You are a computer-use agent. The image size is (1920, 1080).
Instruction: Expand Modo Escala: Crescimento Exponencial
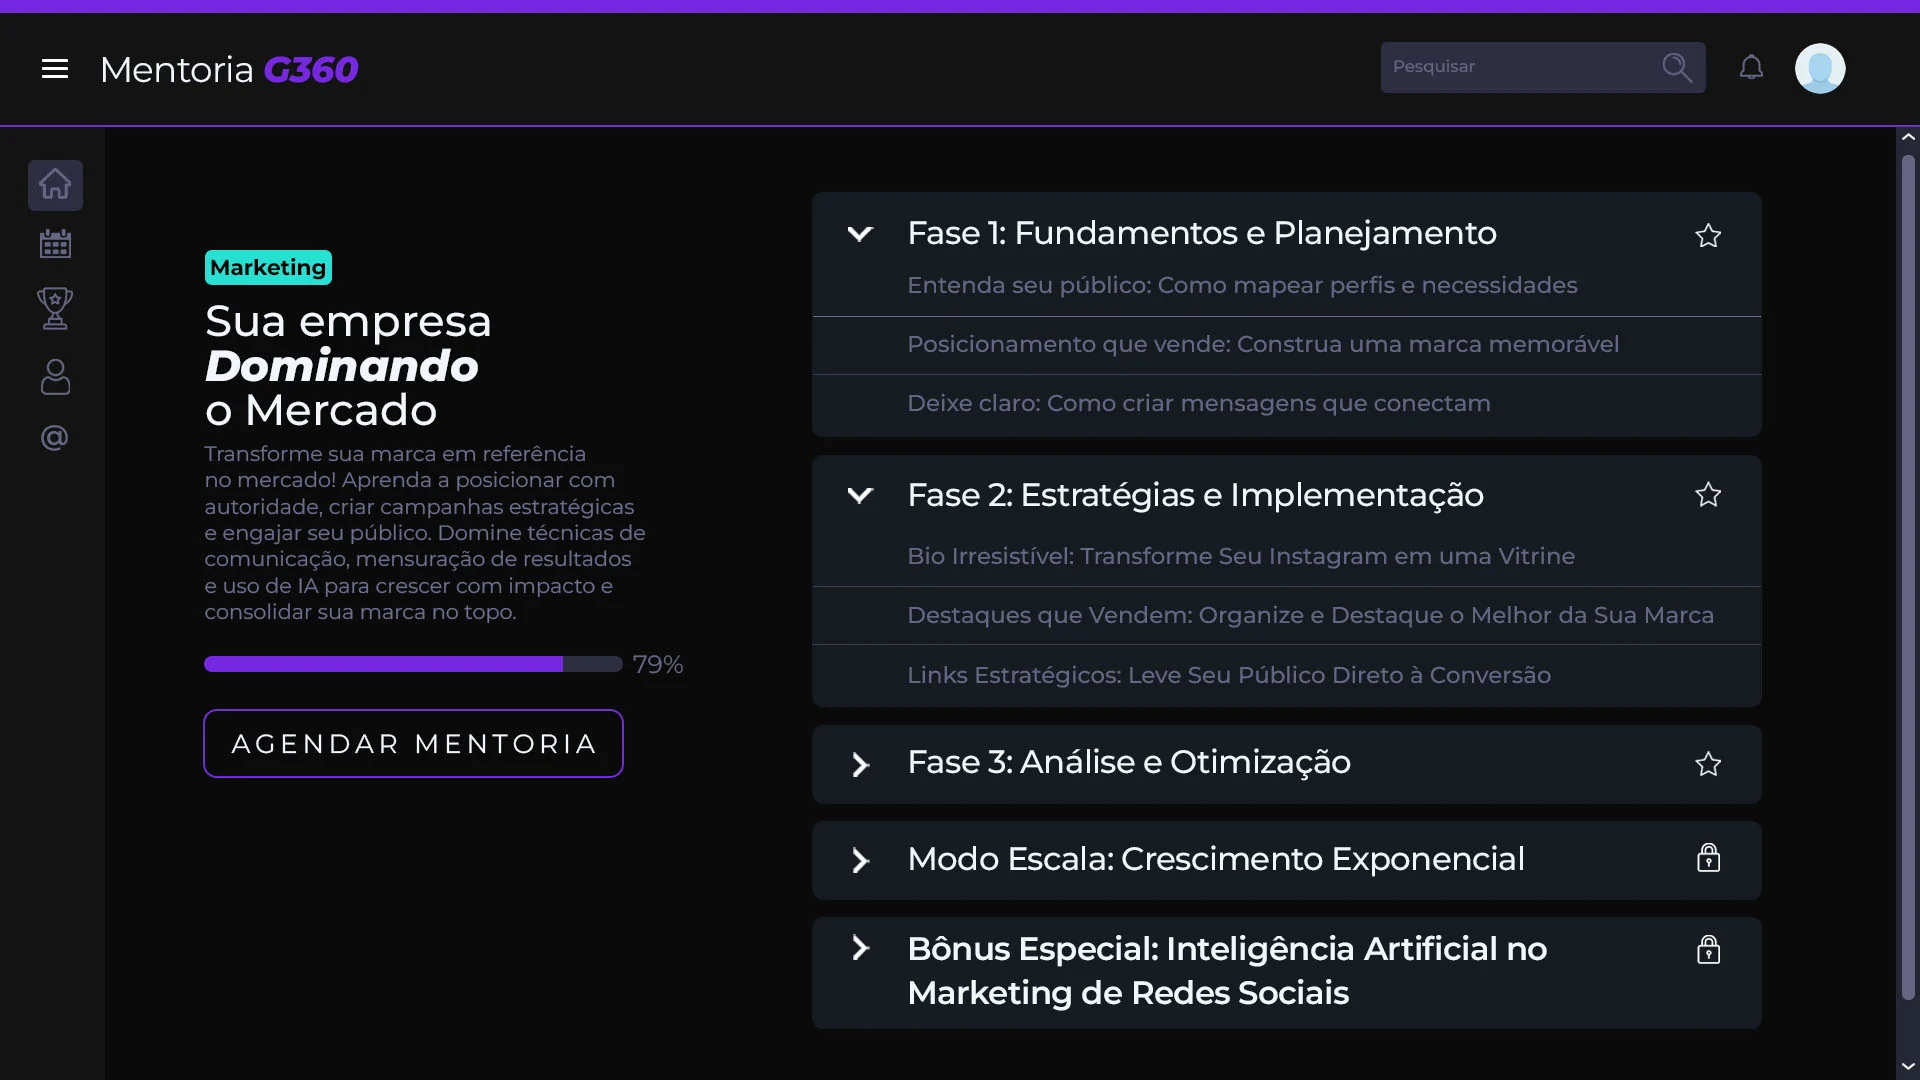pos(860,861)
